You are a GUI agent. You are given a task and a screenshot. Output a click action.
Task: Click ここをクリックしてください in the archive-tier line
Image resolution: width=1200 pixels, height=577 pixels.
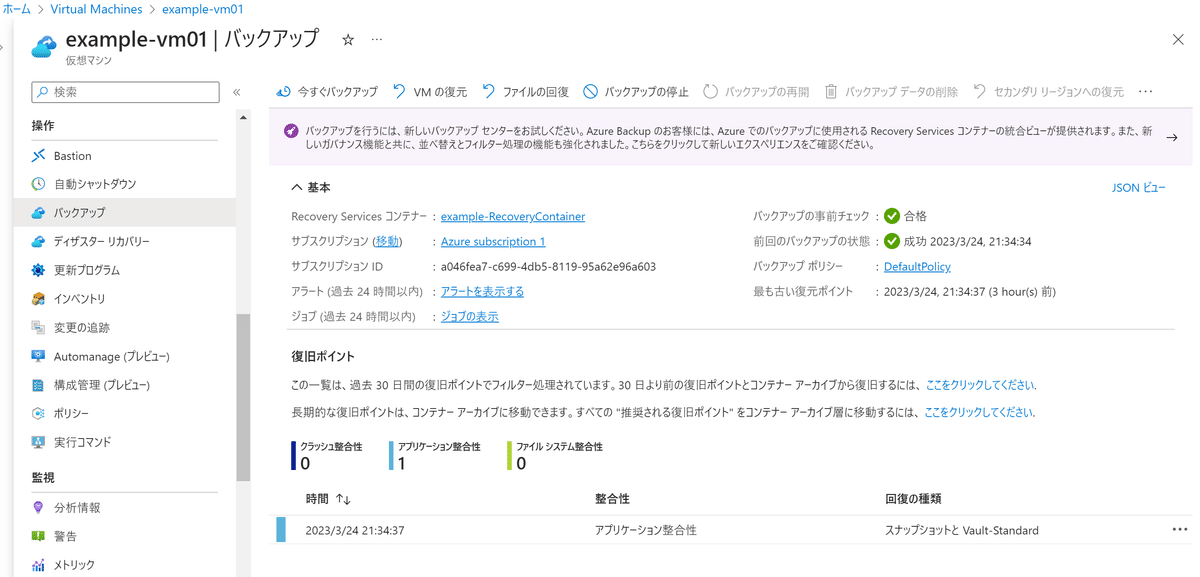[979, 412]
